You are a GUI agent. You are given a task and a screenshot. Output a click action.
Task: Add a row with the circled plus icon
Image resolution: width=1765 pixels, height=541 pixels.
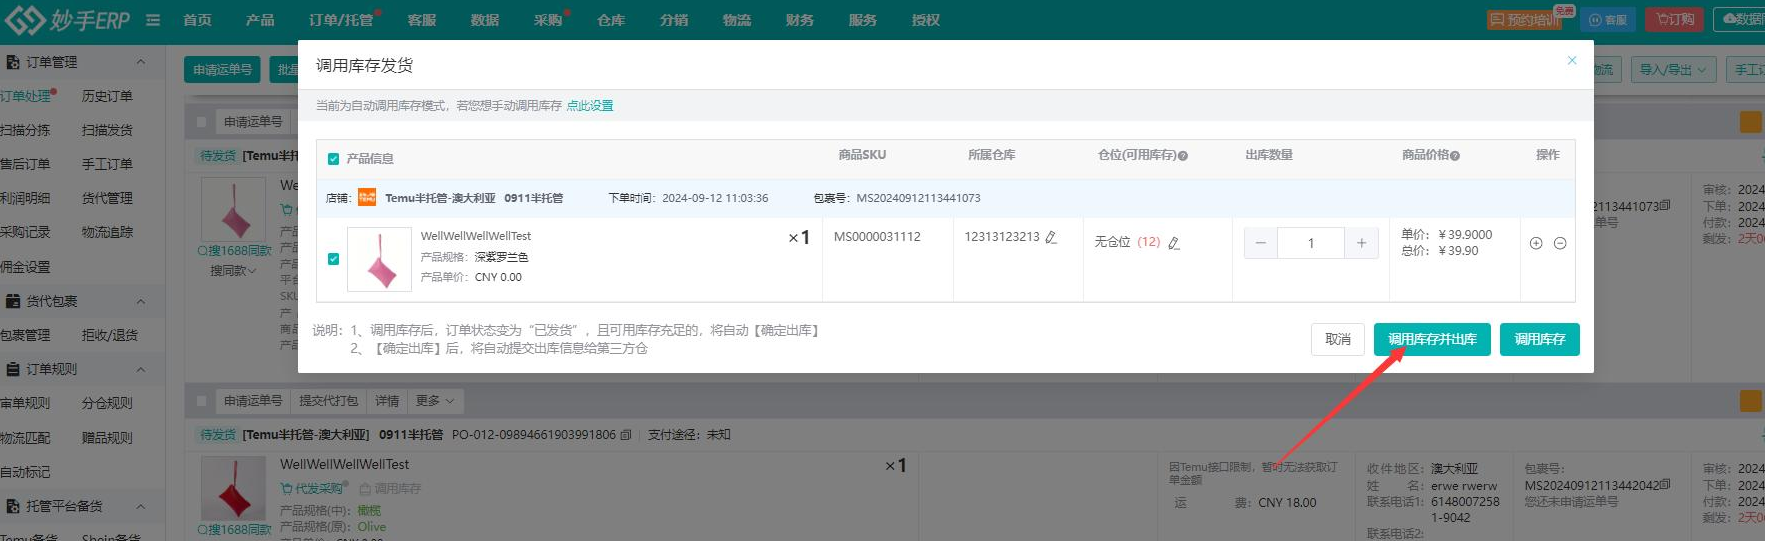tap(1536, 243)
